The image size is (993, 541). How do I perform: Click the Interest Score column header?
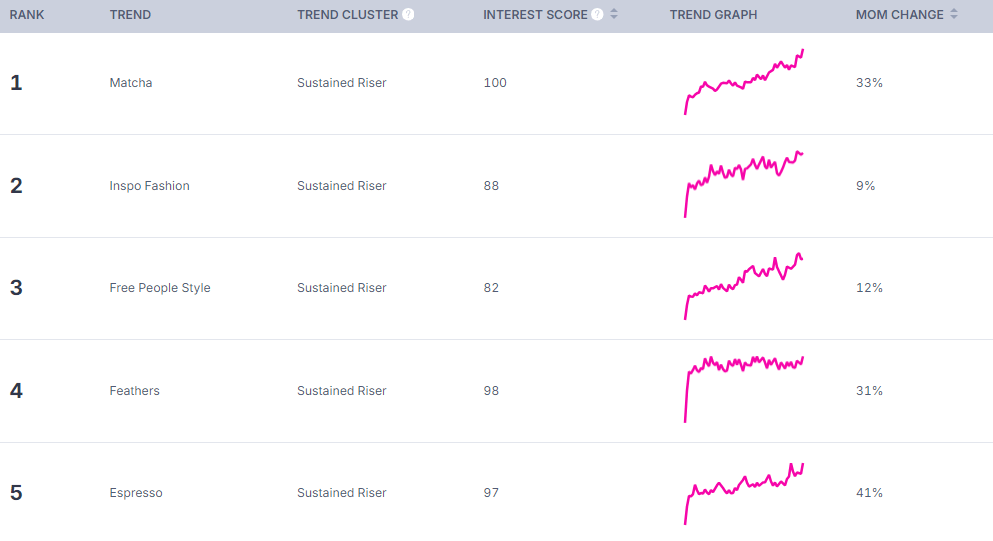tap(535, 15)
